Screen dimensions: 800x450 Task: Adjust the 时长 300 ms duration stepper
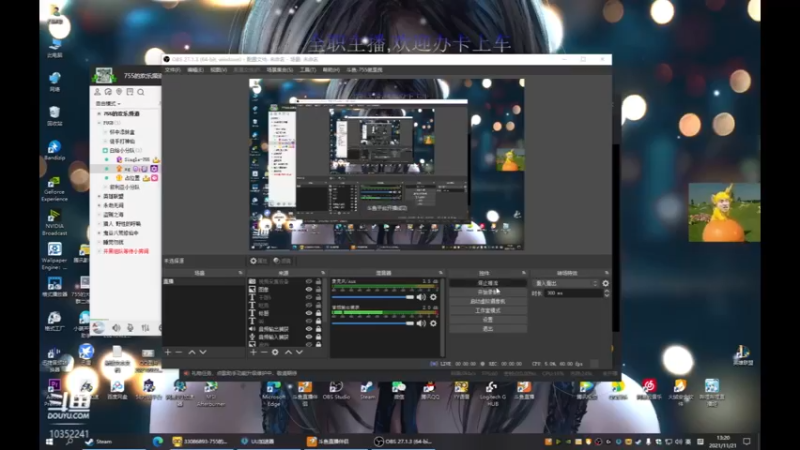tap(607, 293)
